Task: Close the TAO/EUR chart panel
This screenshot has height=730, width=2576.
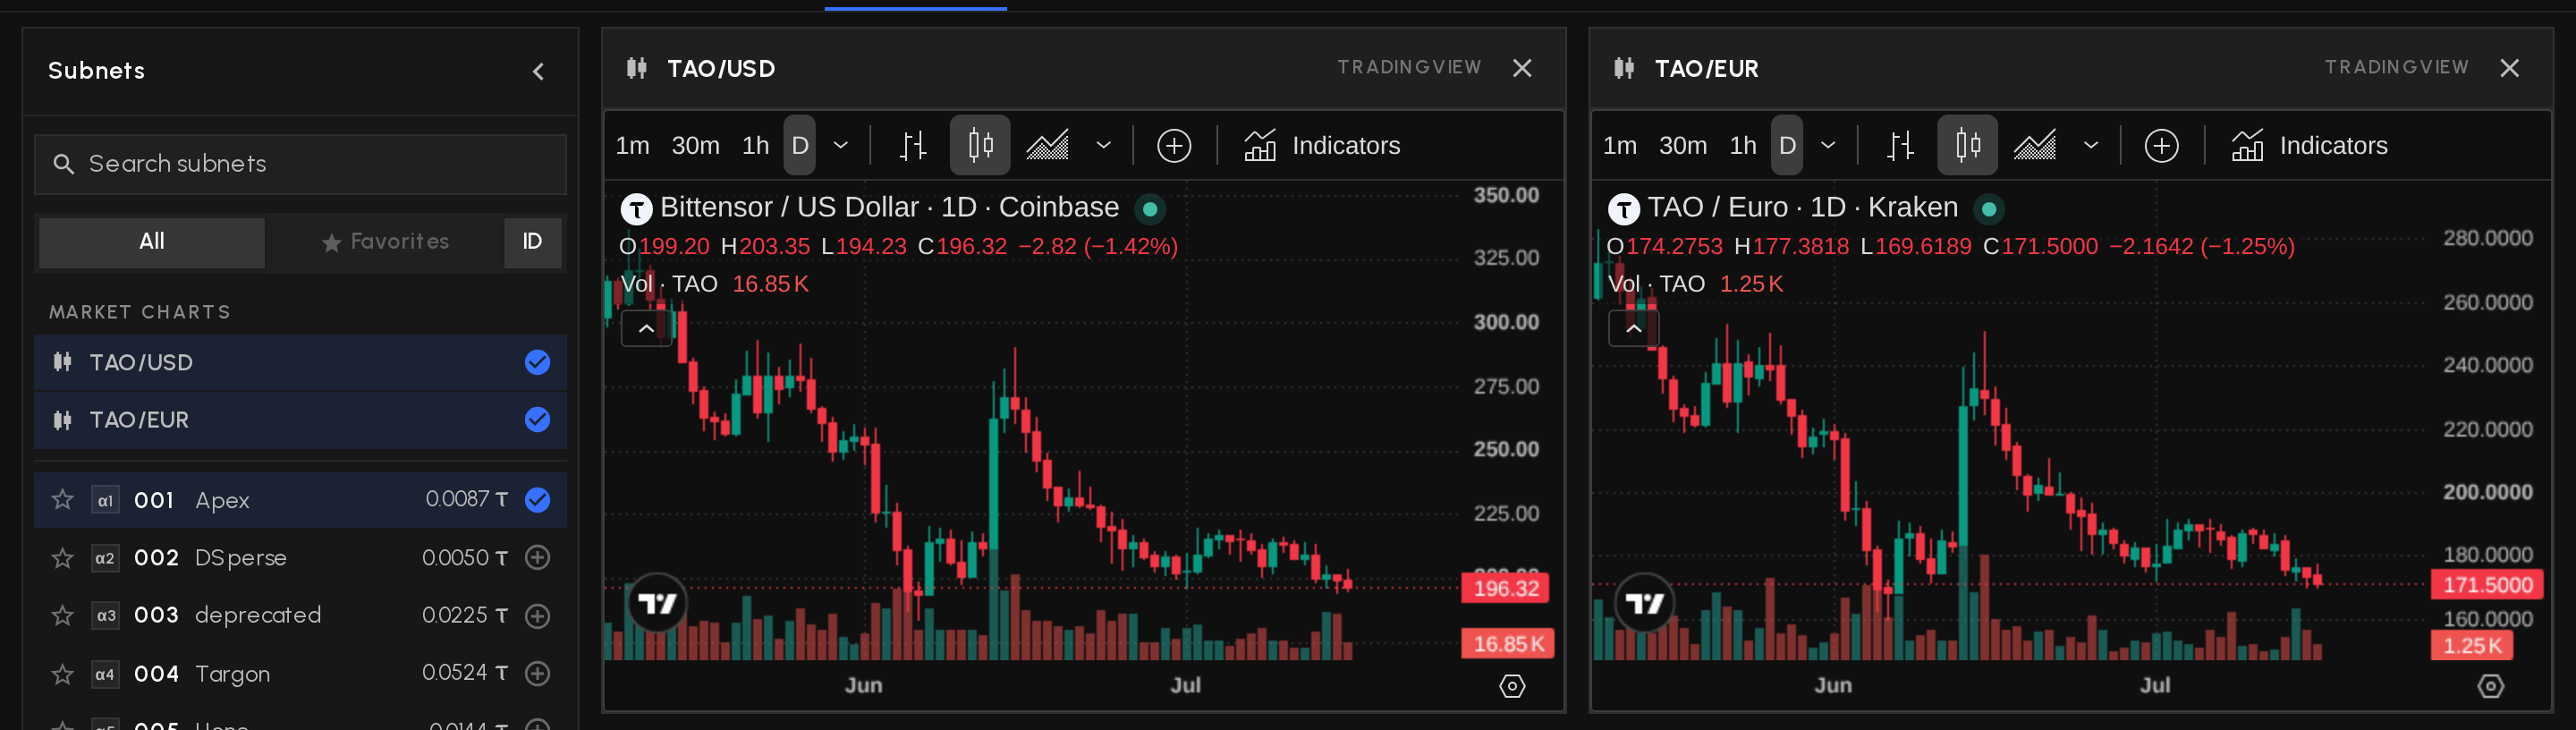Action: (2509, 68)
